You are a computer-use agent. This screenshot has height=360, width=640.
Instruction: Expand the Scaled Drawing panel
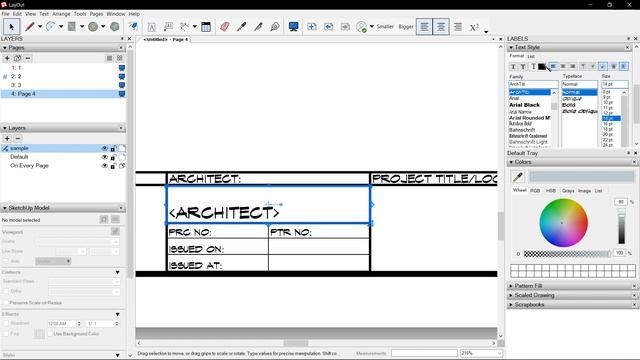511,295
